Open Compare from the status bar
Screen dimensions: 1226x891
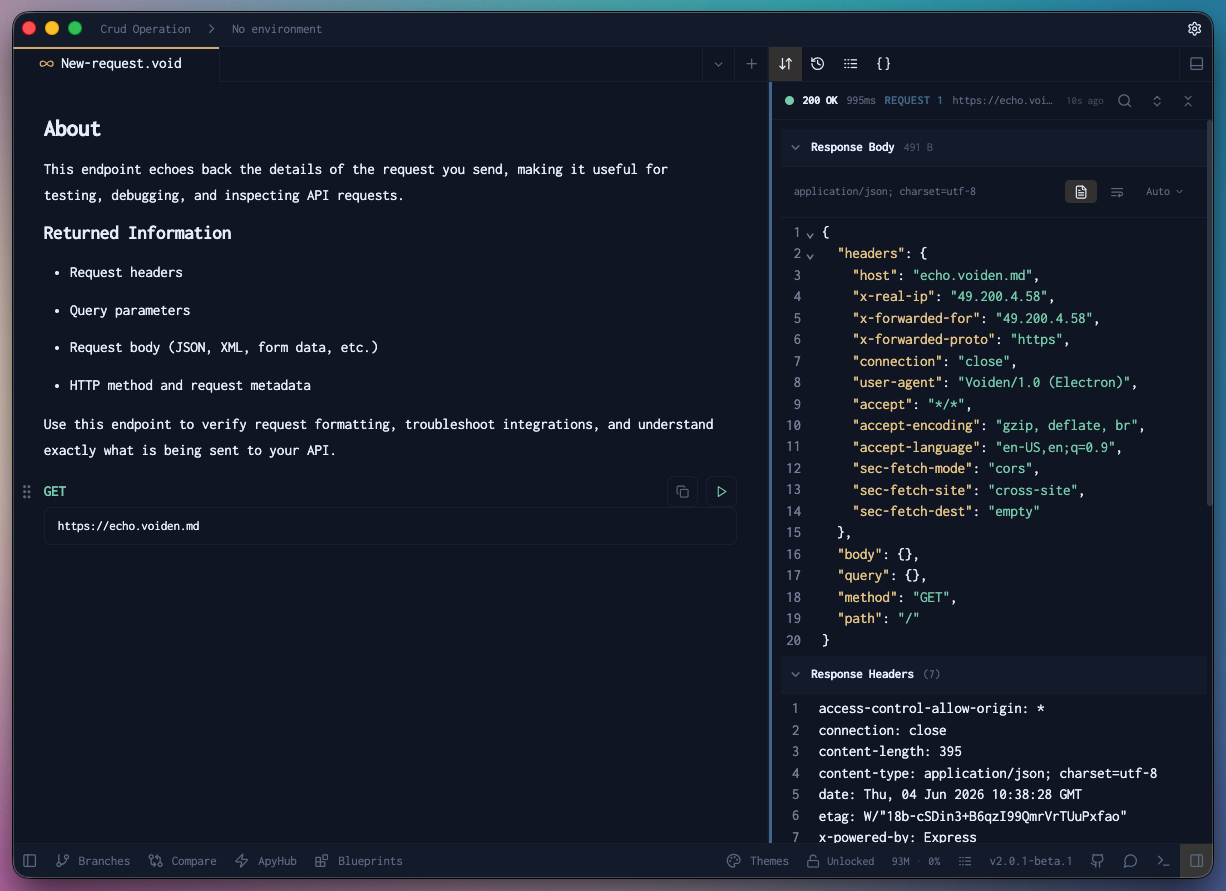(x=183, y=861)
